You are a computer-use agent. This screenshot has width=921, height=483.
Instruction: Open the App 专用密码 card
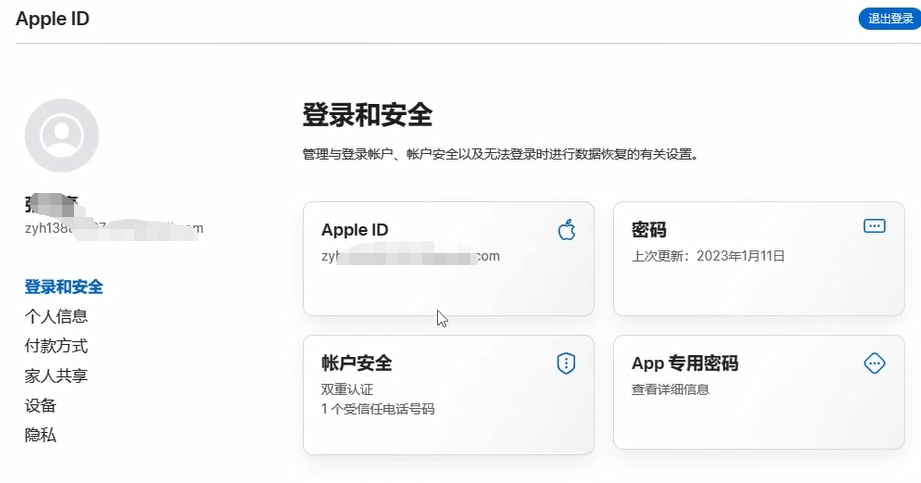click(759, 392)
